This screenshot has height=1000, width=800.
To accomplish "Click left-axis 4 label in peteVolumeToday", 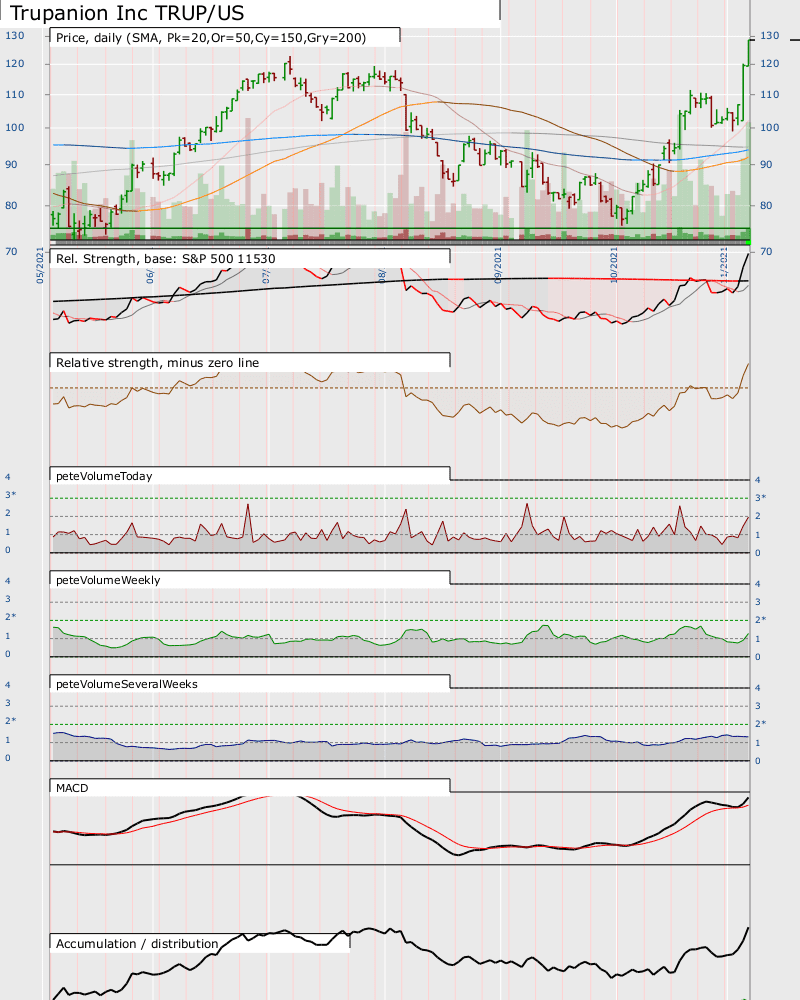I will click(8, 477).
